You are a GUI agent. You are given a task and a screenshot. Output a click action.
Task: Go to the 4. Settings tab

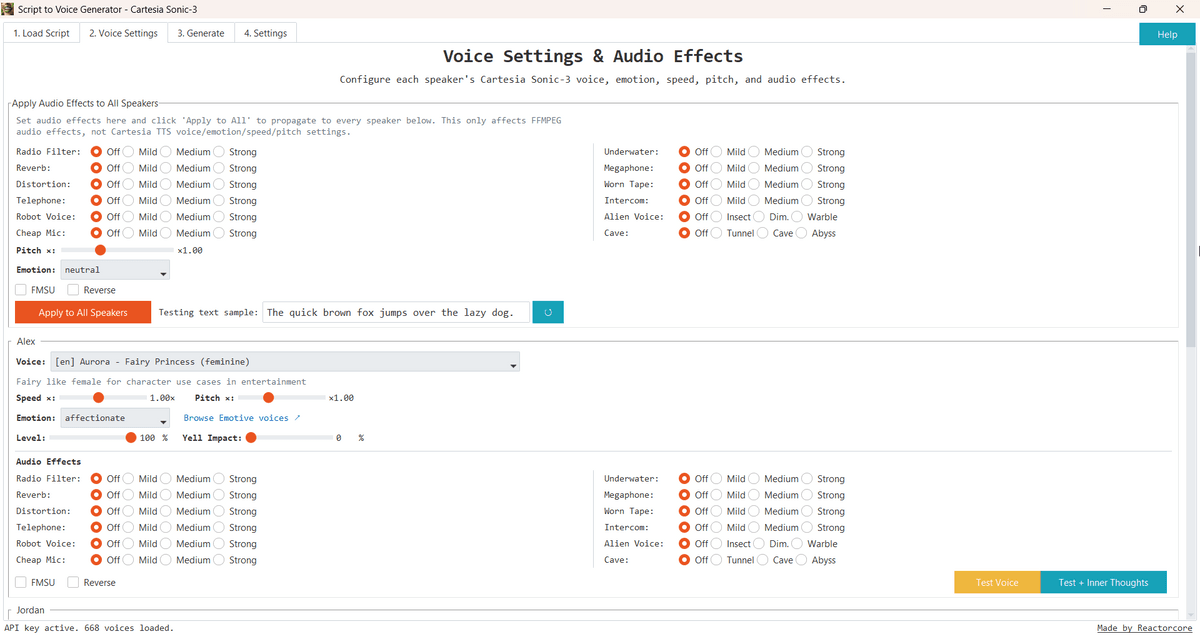pos(265,33)
